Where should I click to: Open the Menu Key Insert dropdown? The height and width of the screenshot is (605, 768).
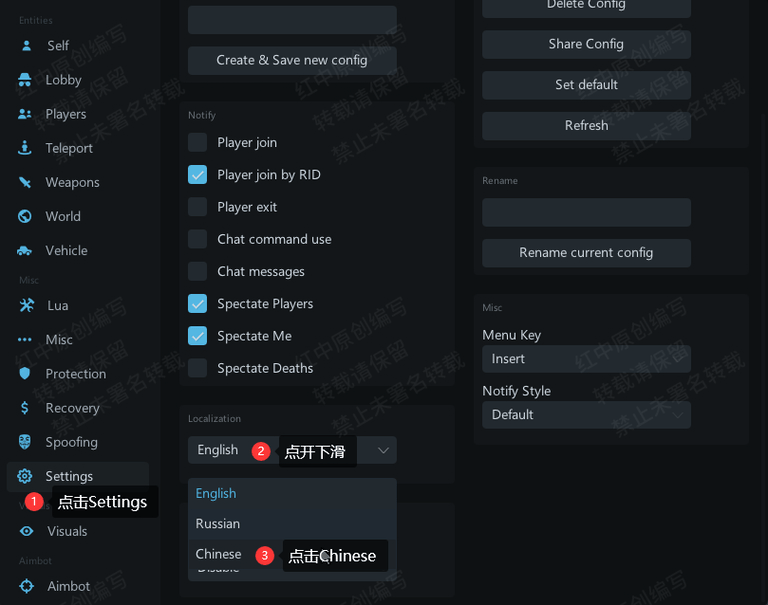tap(586, 359)
